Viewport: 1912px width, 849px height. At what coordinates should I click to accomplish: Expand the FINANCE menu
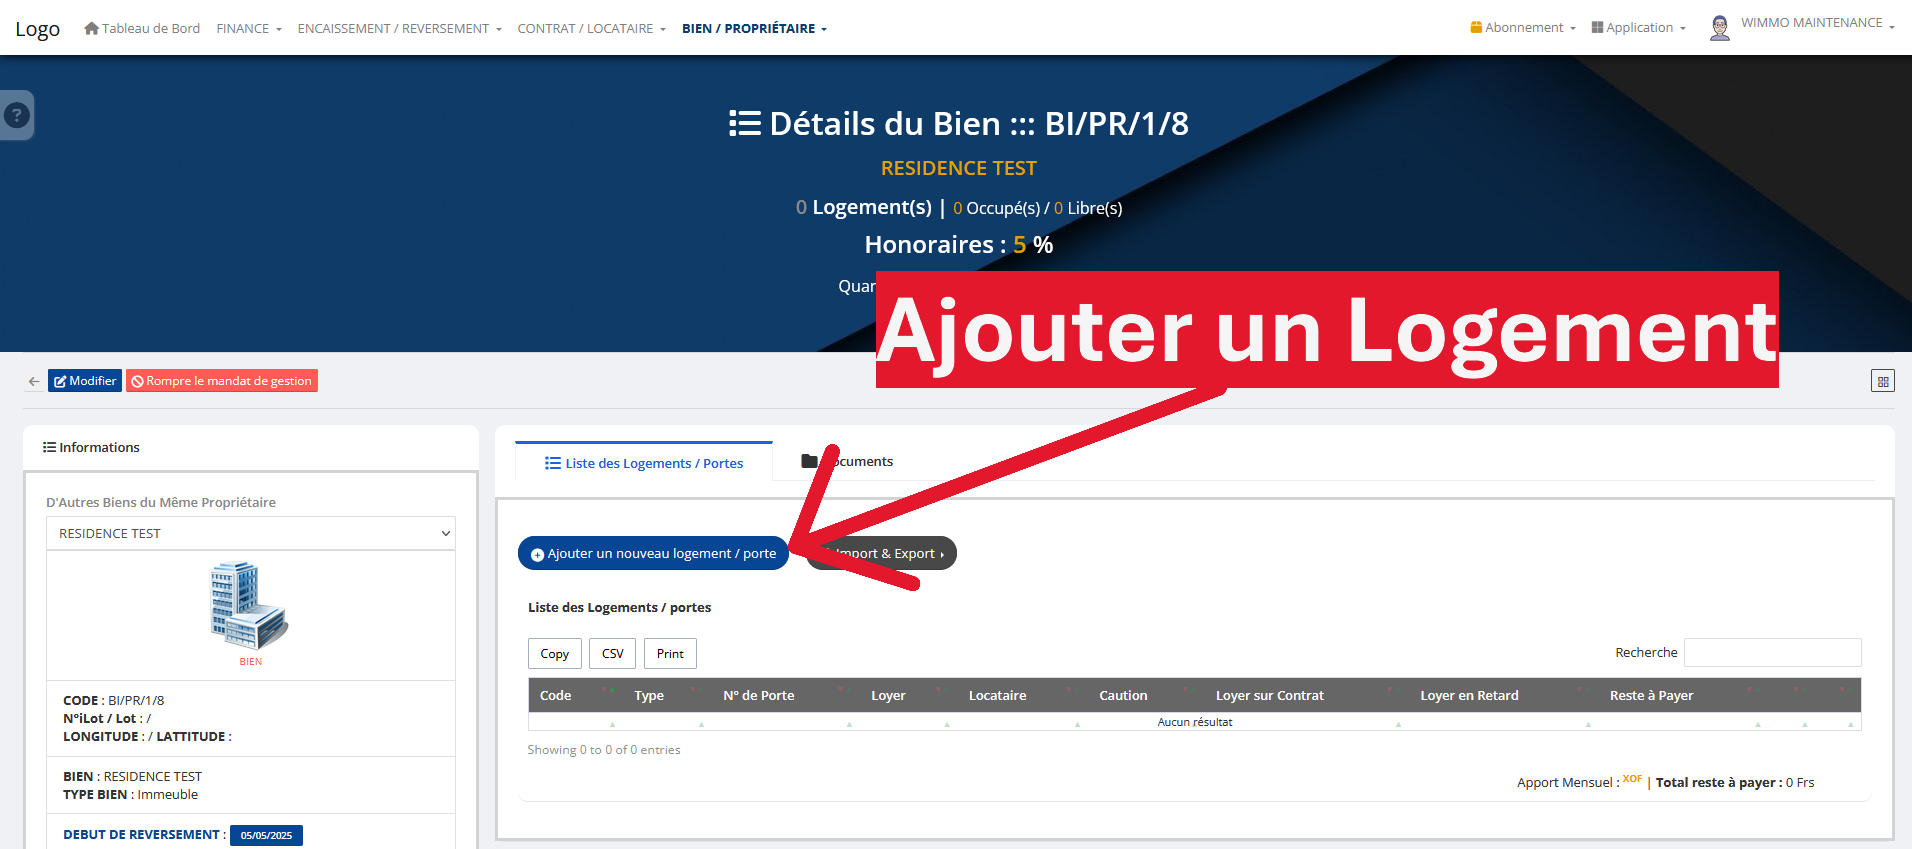(248, 28)
